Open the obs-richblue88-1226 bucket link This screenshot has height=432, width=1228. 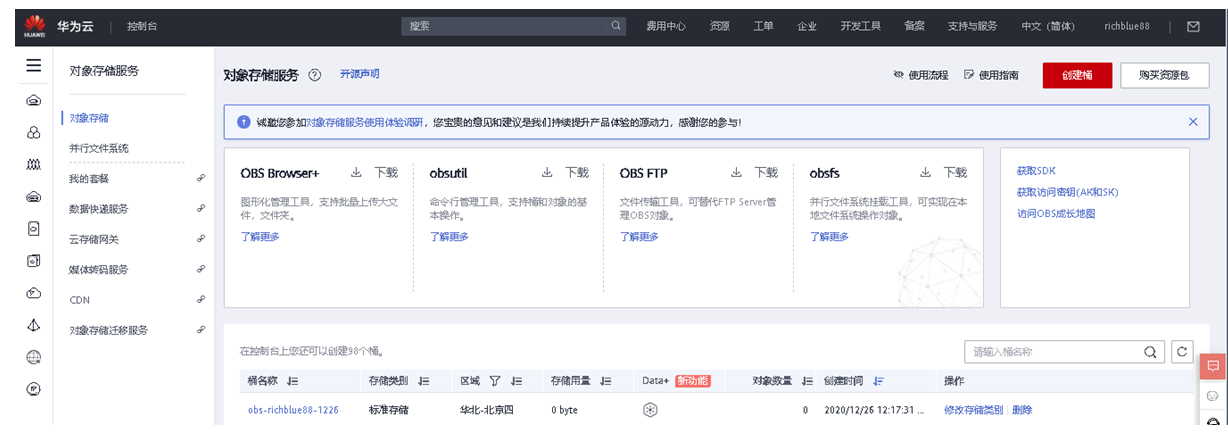point(293,410)
